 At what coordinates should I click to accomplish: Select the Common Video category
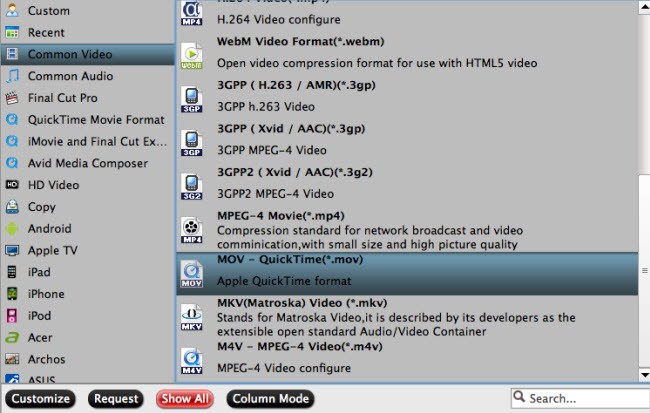pyautogui.click(x=87, y=54)
